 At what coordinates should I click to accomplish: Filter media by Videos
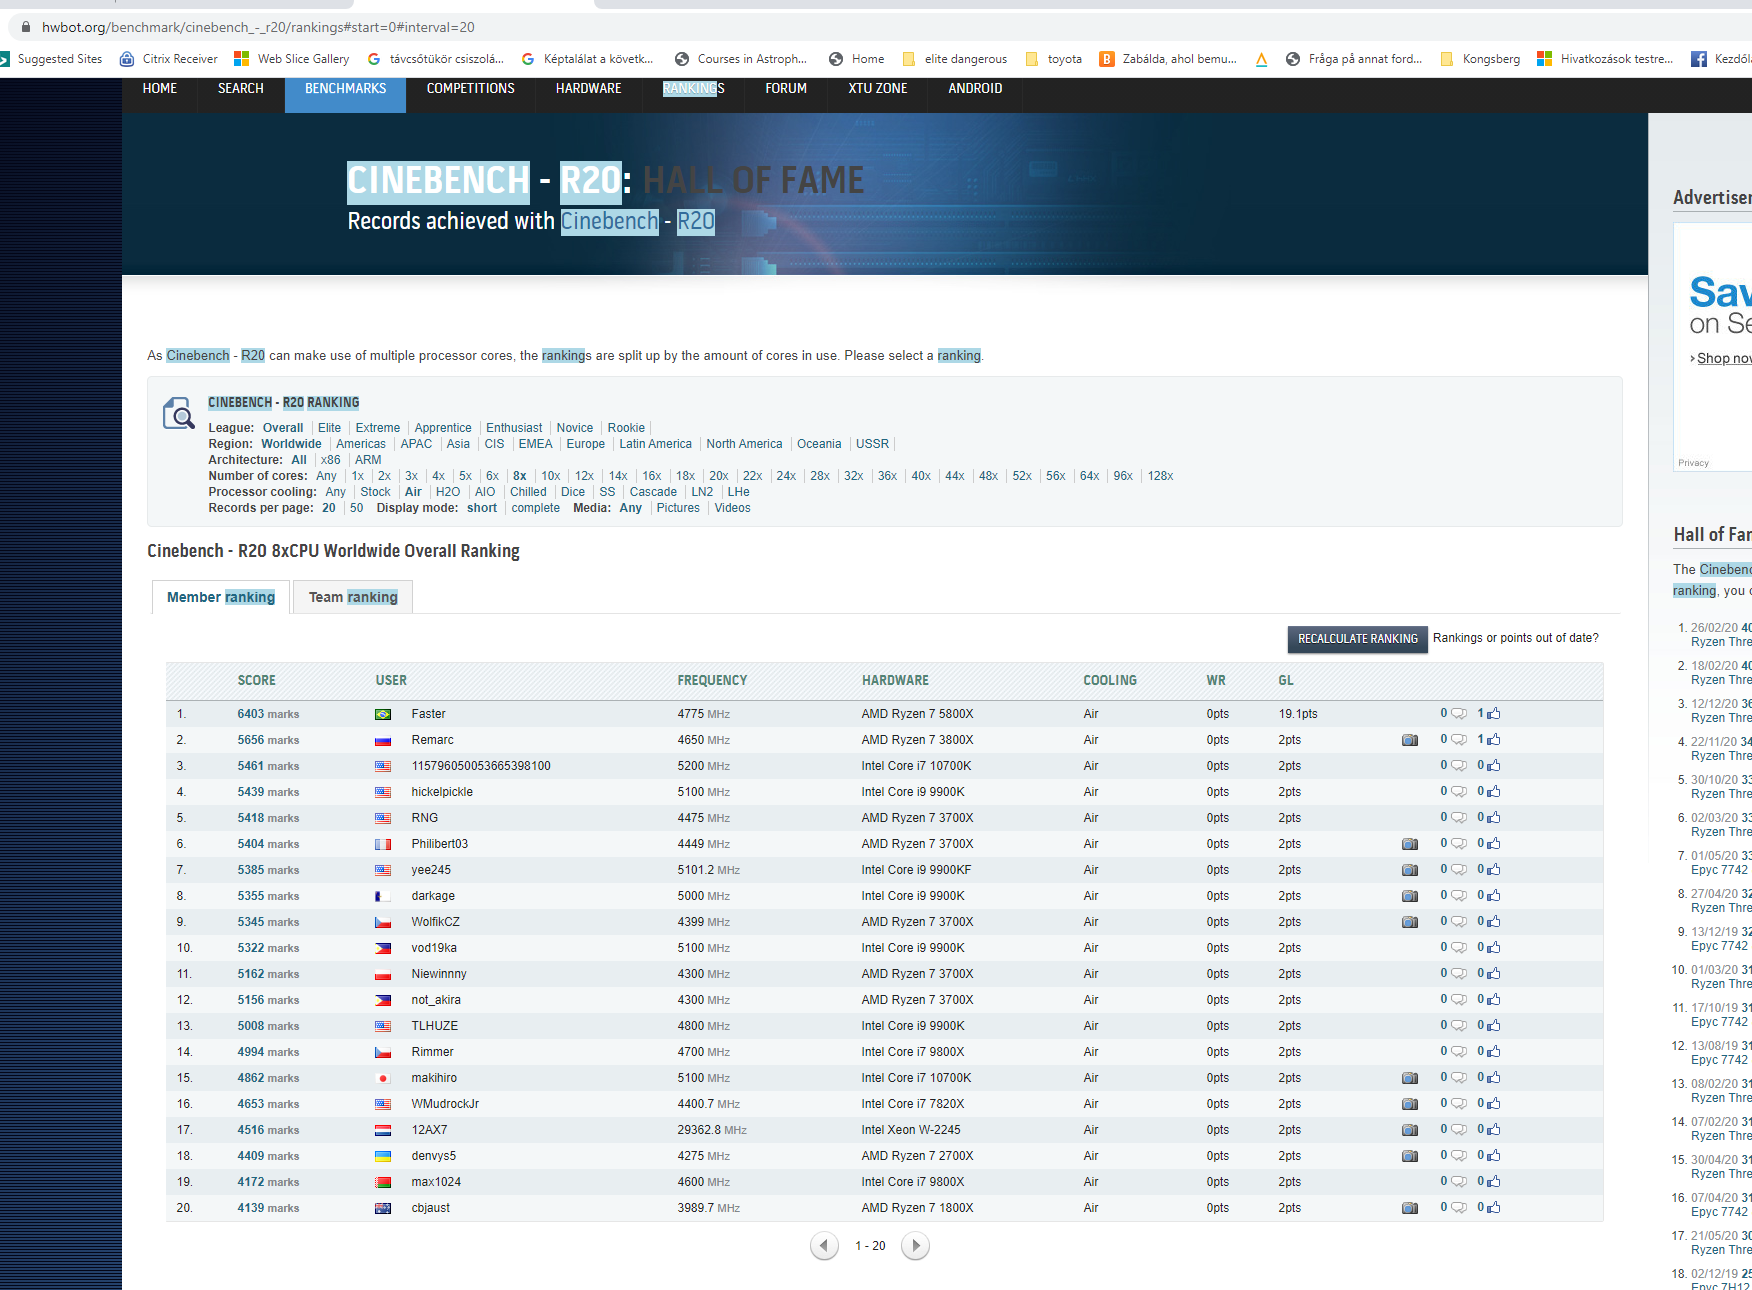pos(733,508)
